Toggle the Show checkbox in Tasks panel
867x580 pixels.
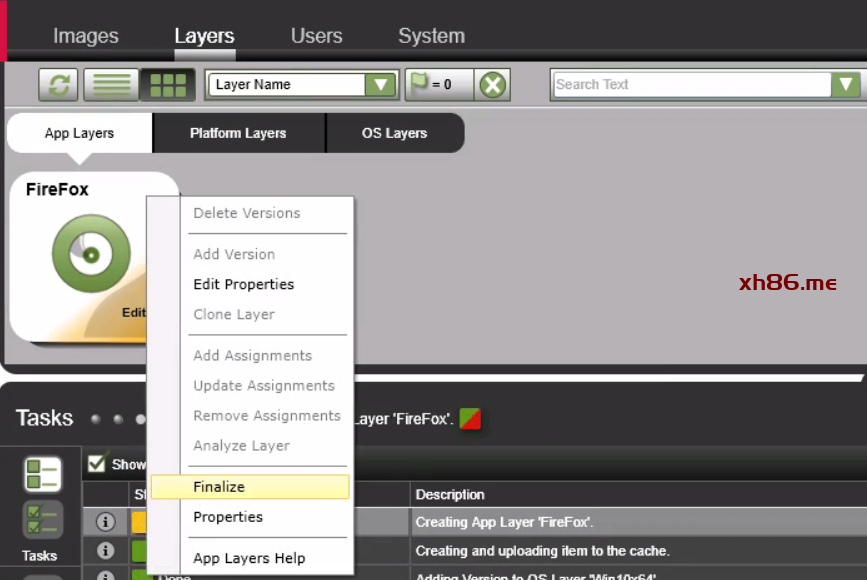pyautogui.click(x=97, y=462)
